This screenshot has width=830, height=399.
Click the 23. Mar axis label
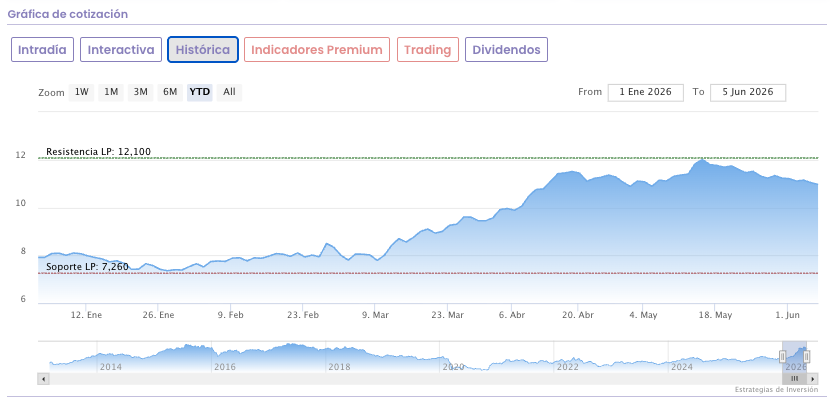point(447,315)
